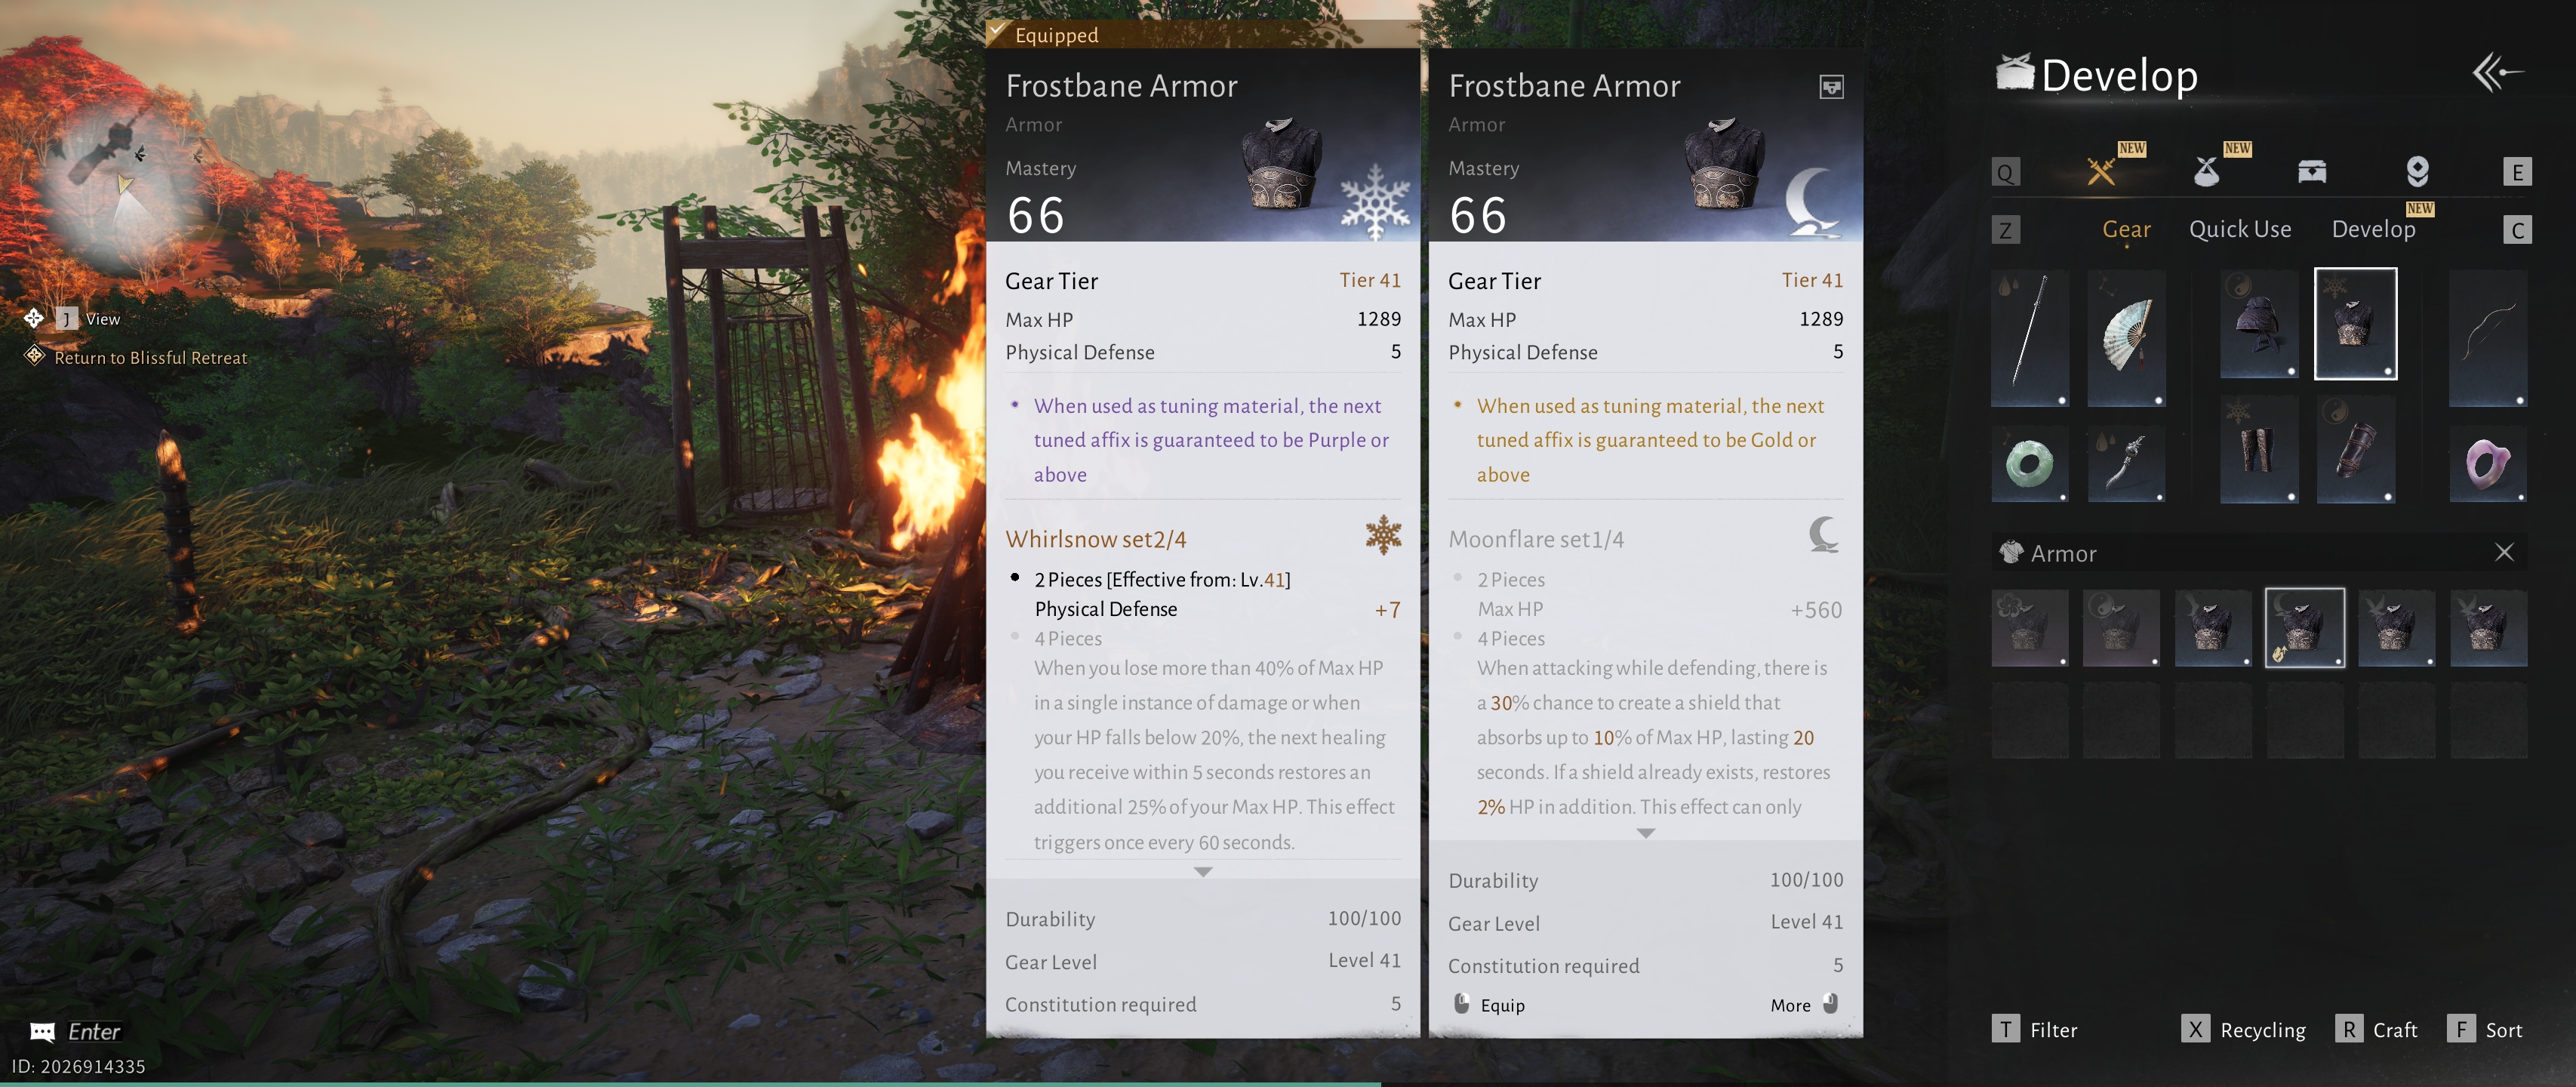Click the back arrow next to Develop
Image resolution: width=2576 pixels, height=1087 pixels.
tap(2497, 73)
